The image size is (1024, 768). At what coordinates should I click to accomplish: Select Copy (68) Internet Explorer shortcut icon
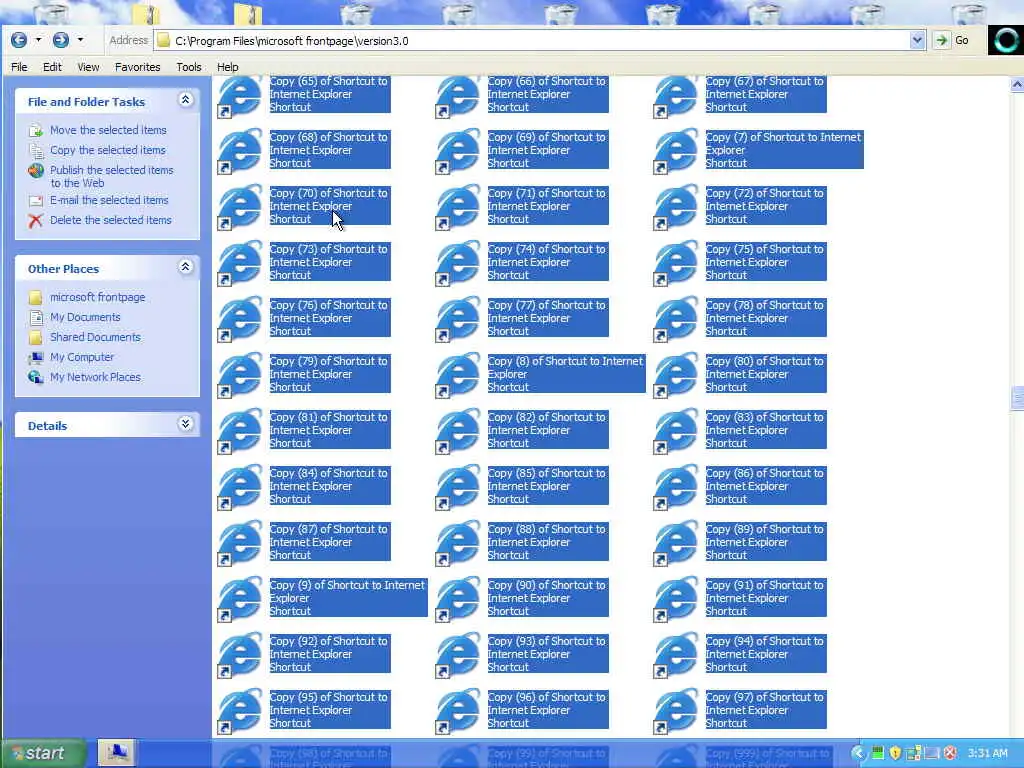pos(240,151)
